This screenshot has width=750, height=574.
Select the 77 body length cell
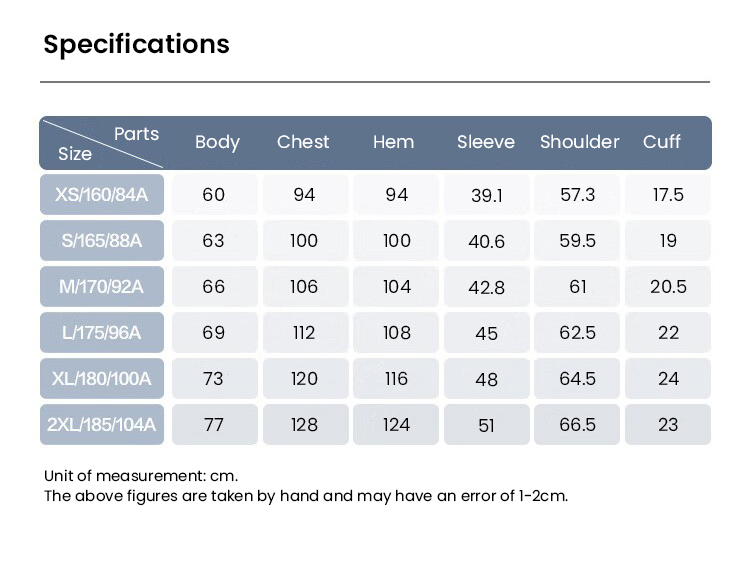[214, 425]
